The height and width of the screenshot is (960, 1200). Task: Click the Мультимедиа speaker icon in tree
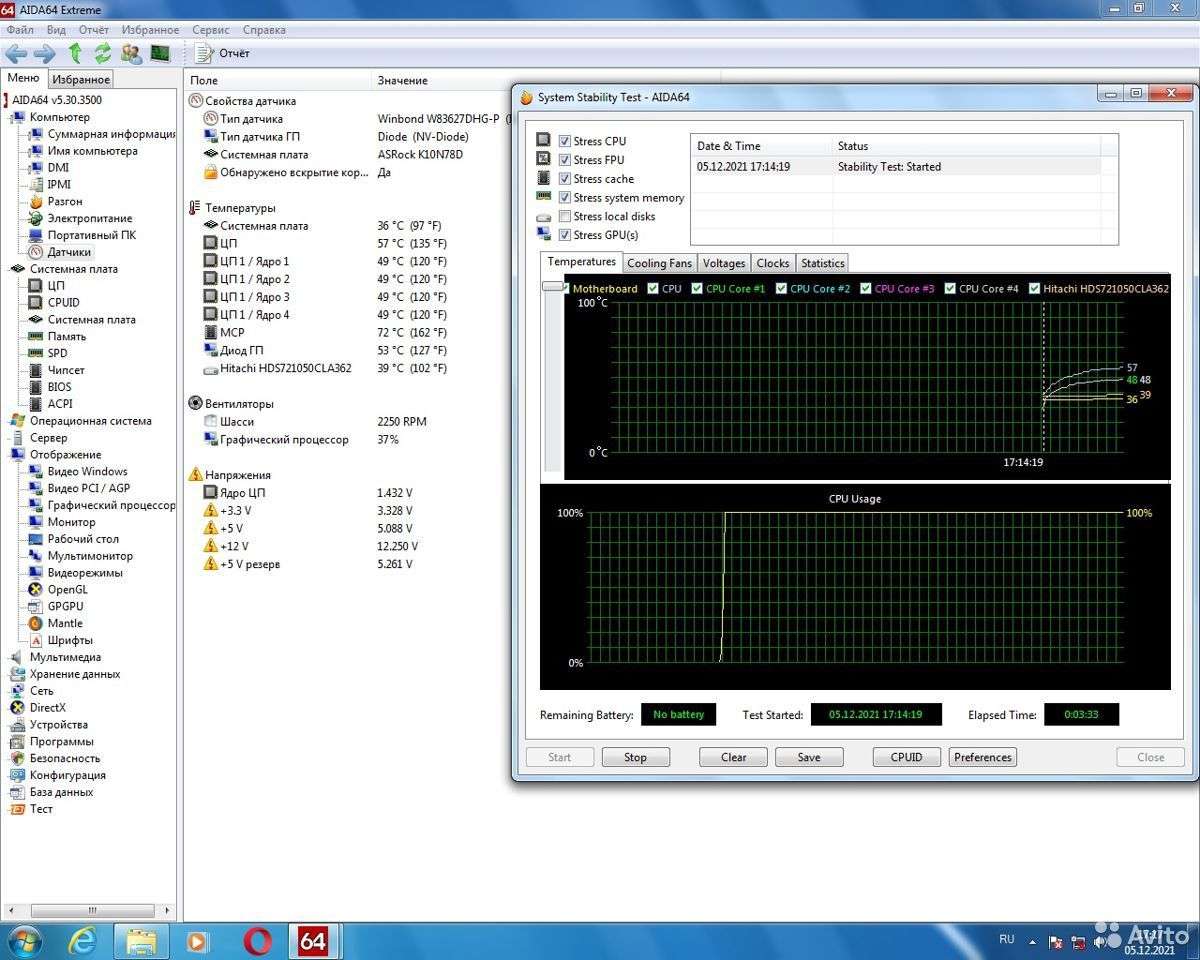pos(18,657)
